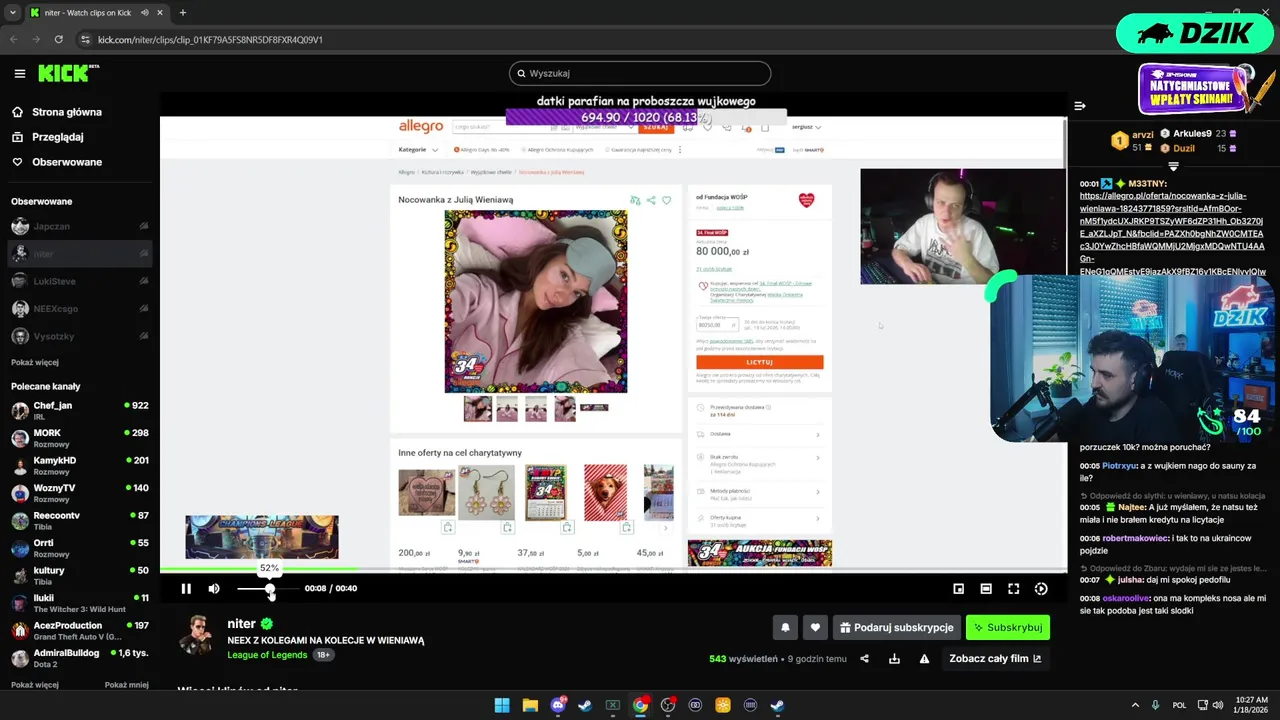The image size is (1280, 720).
Task: Open the NEEXcsgo followed channel
Action: tap(80, 309)
